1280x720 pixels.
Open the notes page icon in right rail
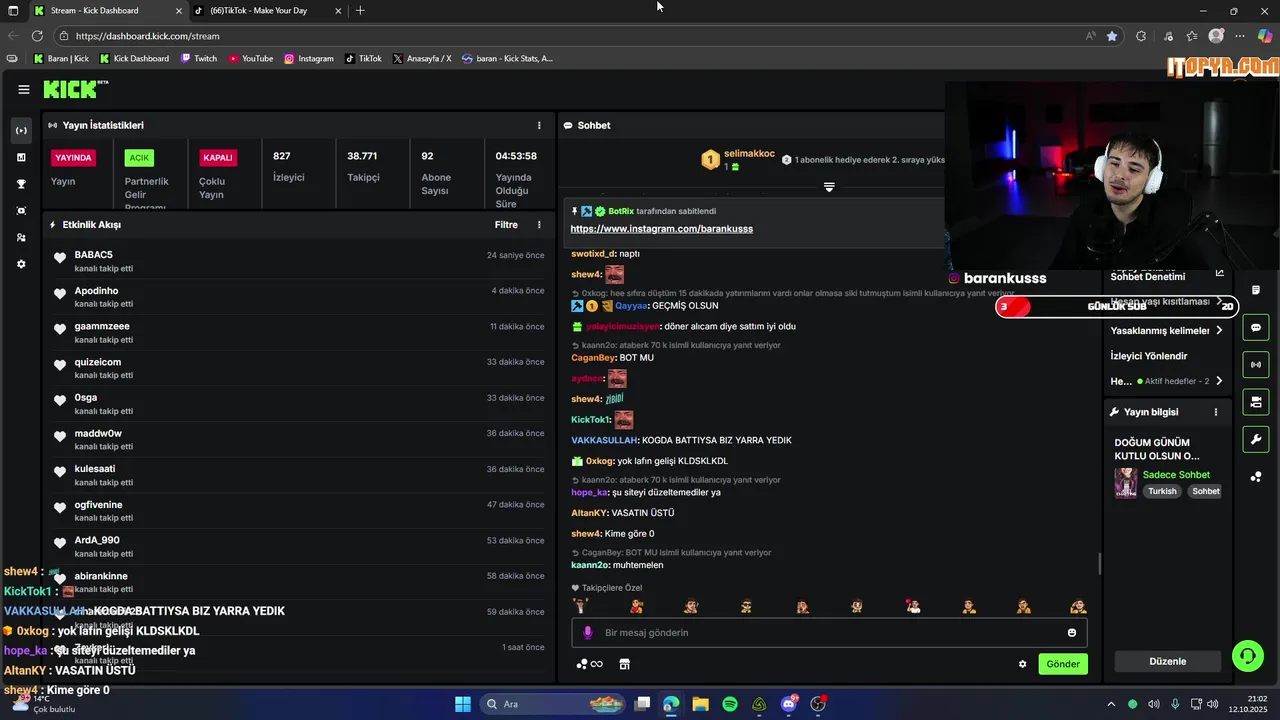tap(1256, 291)
